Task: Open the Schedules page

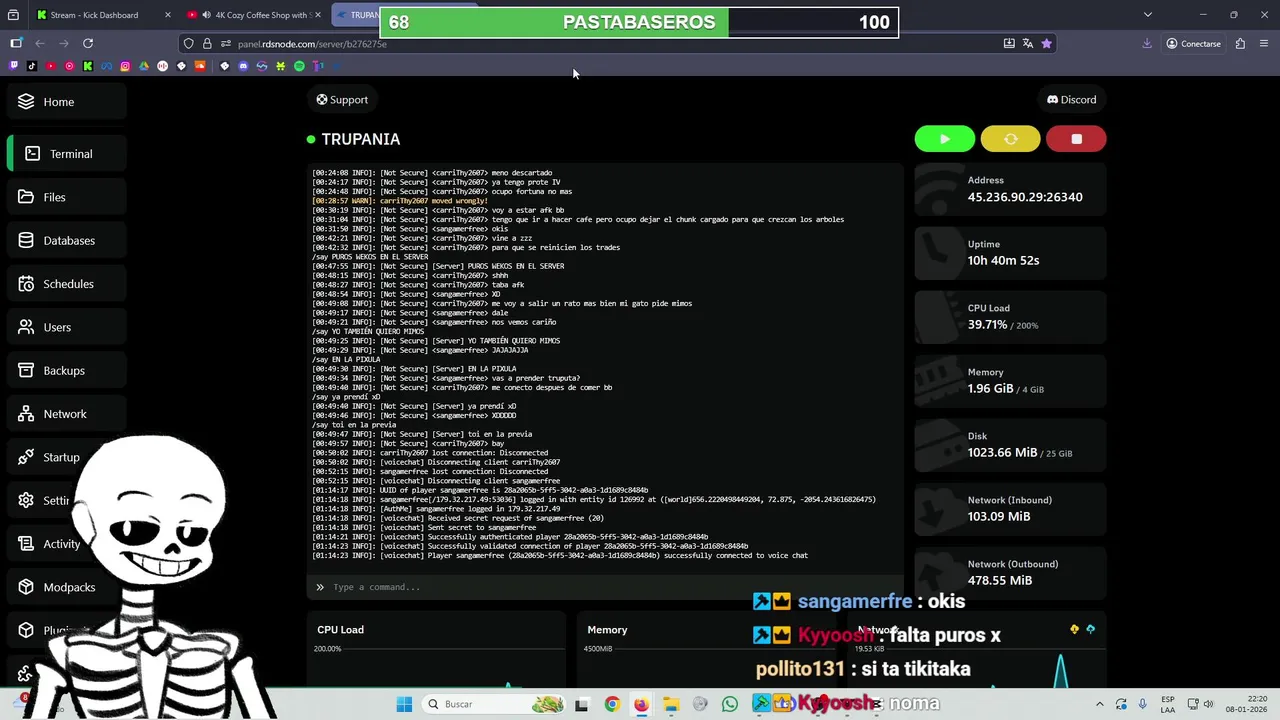Action: tap(68, 284)
